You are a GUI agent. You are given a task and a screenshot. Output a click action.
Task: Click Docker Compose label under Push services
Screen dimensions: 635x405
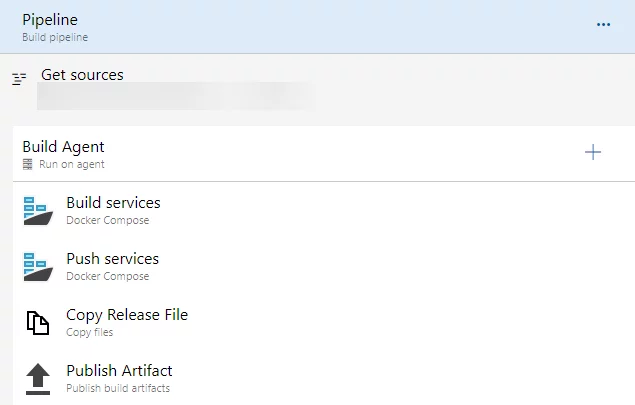pyautogui.click(x=108, y=276)
